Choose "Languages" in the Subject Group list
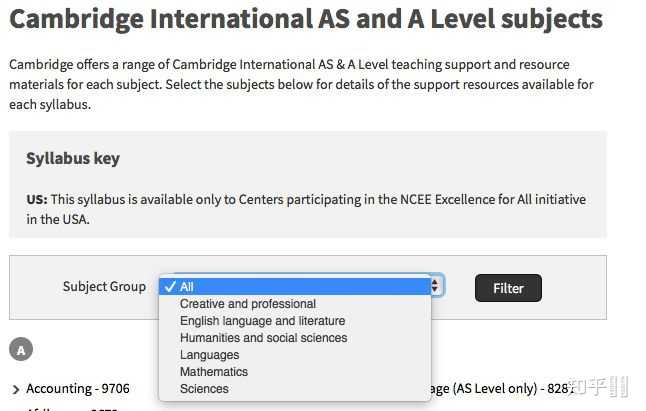Screen dimensions: 646x411 coord(209,355)
